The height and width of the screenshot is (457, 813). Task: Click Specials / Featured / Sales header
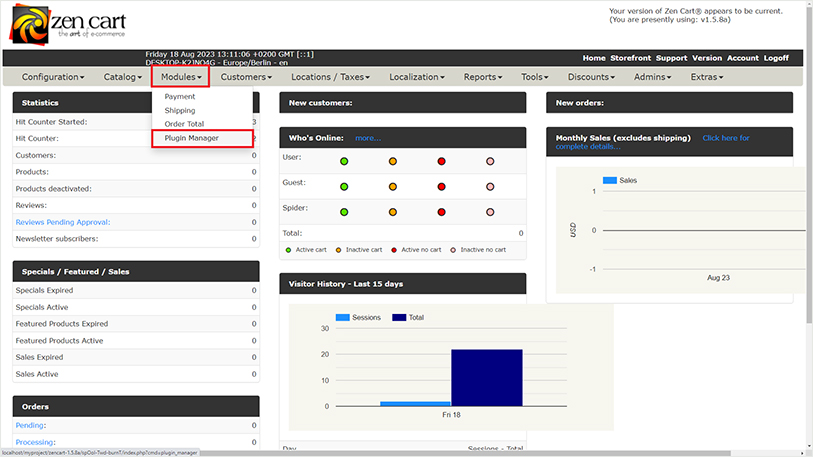tap(136, 271)
